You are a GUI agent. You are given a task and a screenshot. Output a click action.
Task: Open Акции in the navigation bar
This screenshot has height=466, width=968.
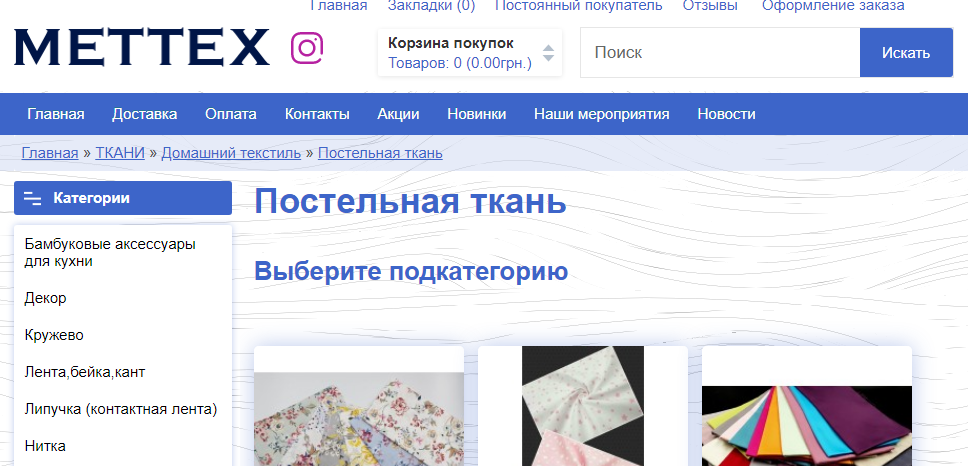tap(398, 114)
